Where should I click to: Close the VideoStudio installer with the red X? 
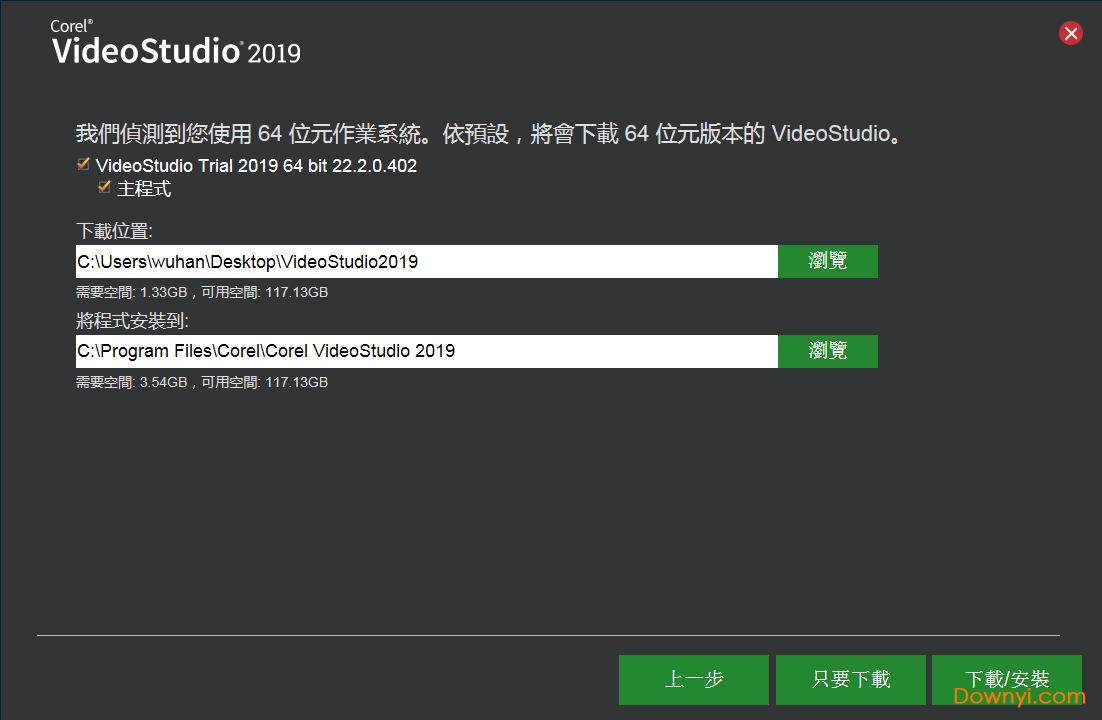(x=1070, y=34)
